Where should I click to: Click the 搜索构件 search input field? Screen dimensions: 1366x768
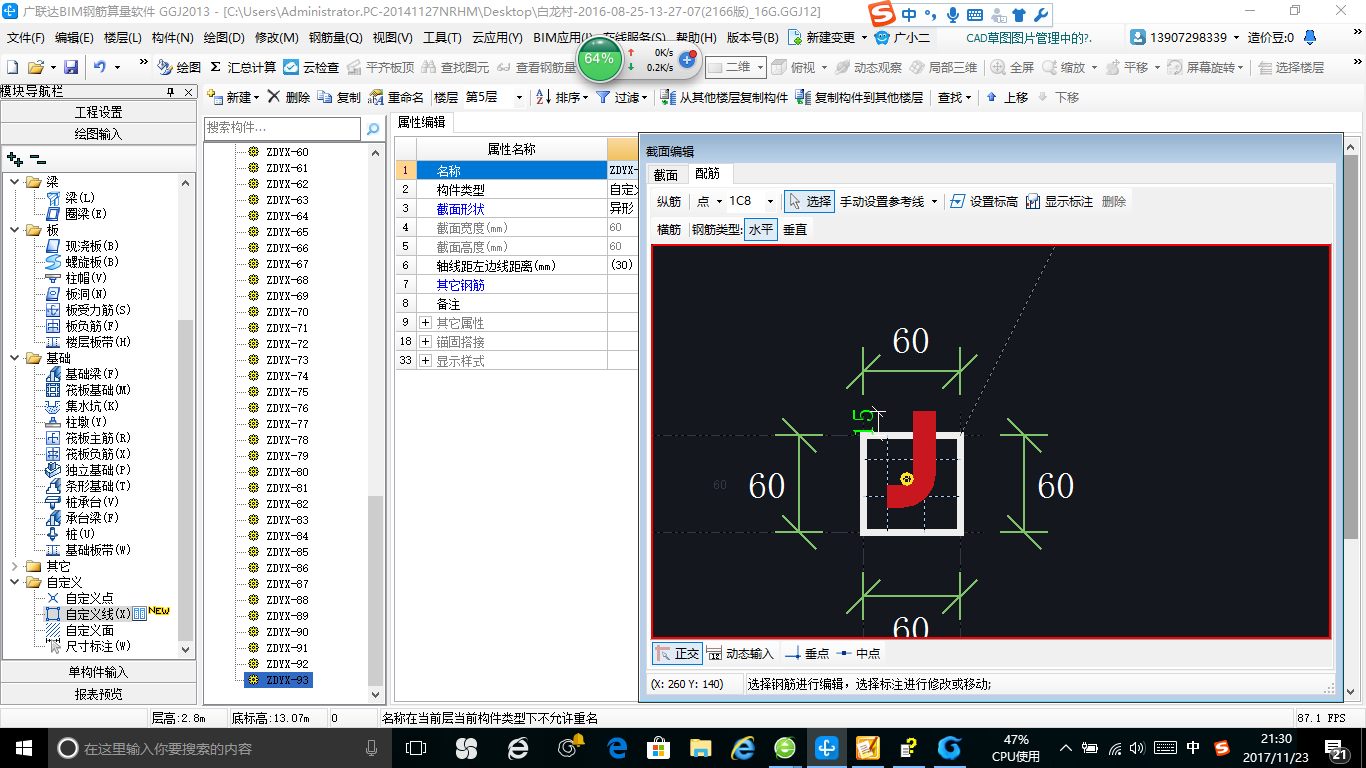click(282, 129)
